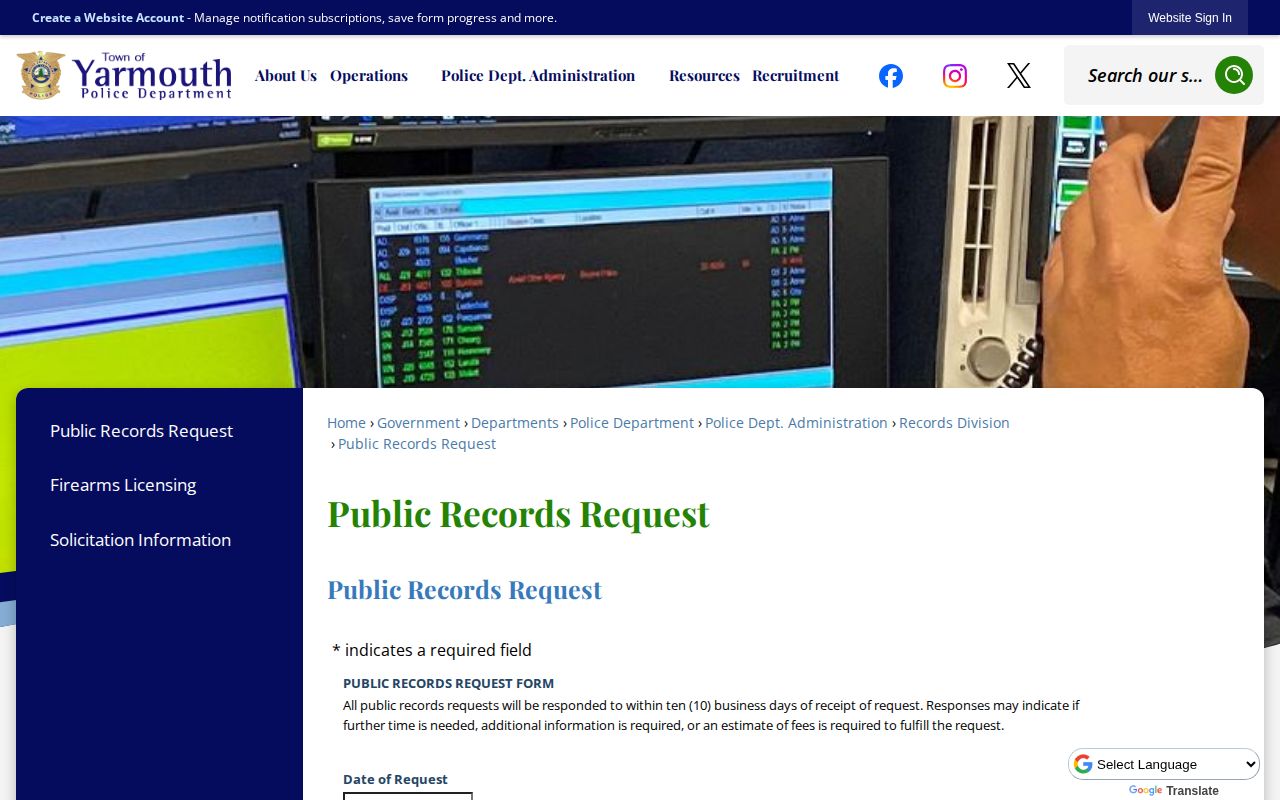Click the green search magnifier button
This screenshot has width=1280, height=800.
coord(1234,75)
